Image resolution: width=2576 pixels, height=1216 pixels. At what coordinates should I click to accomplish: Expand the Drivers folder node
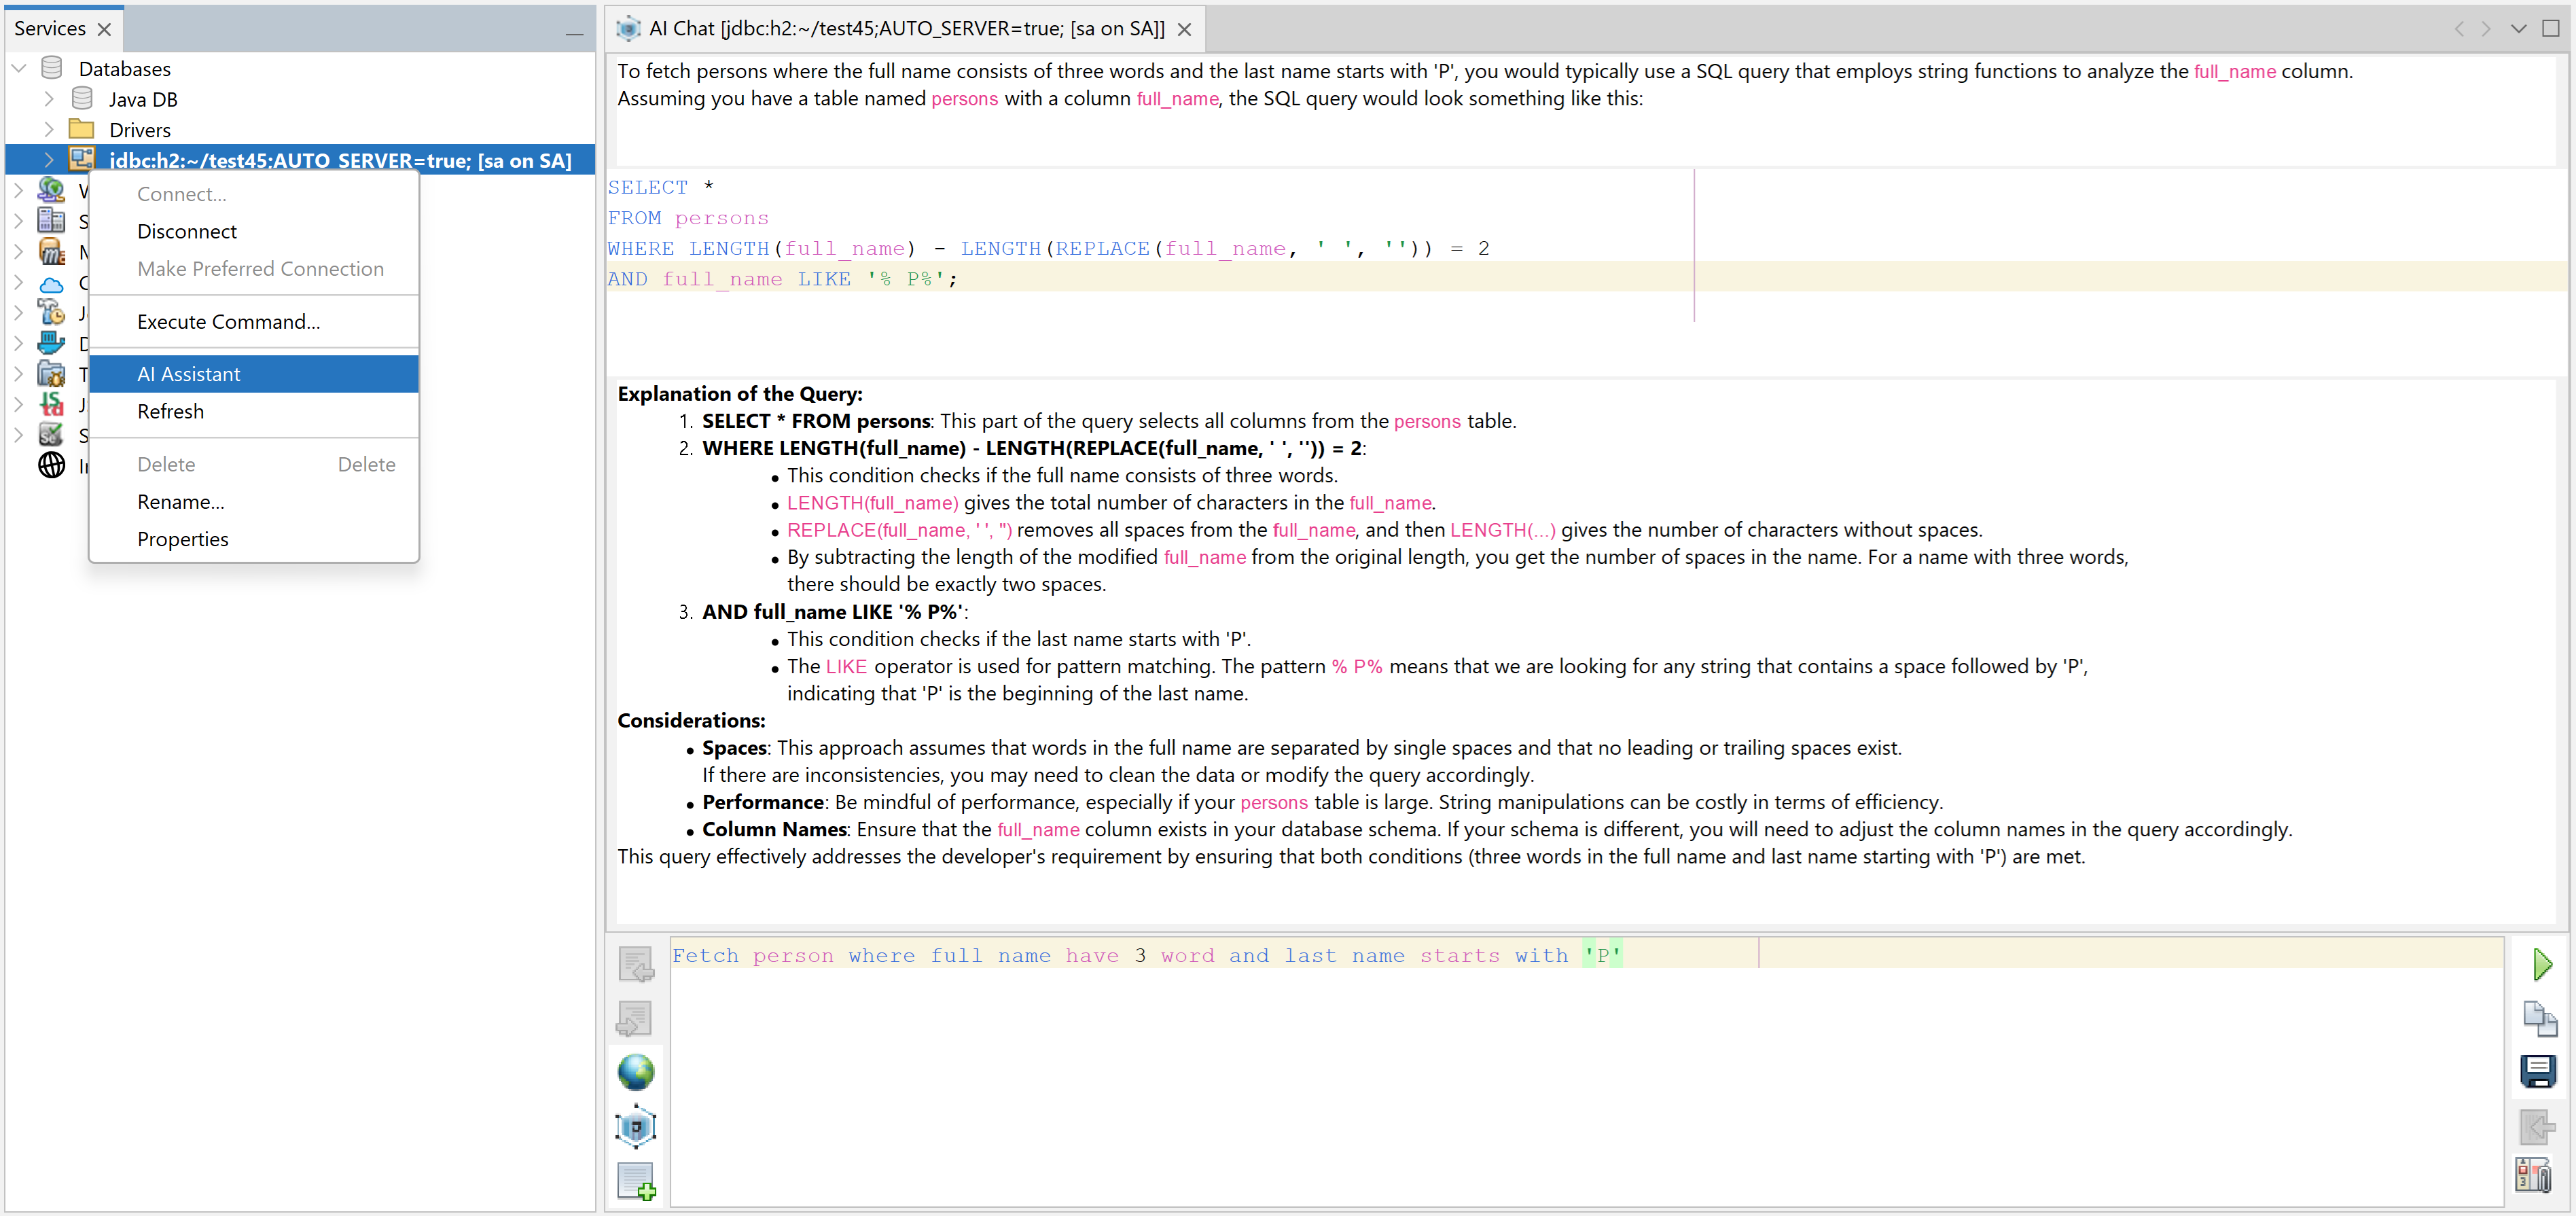click(x=49, y=130)
